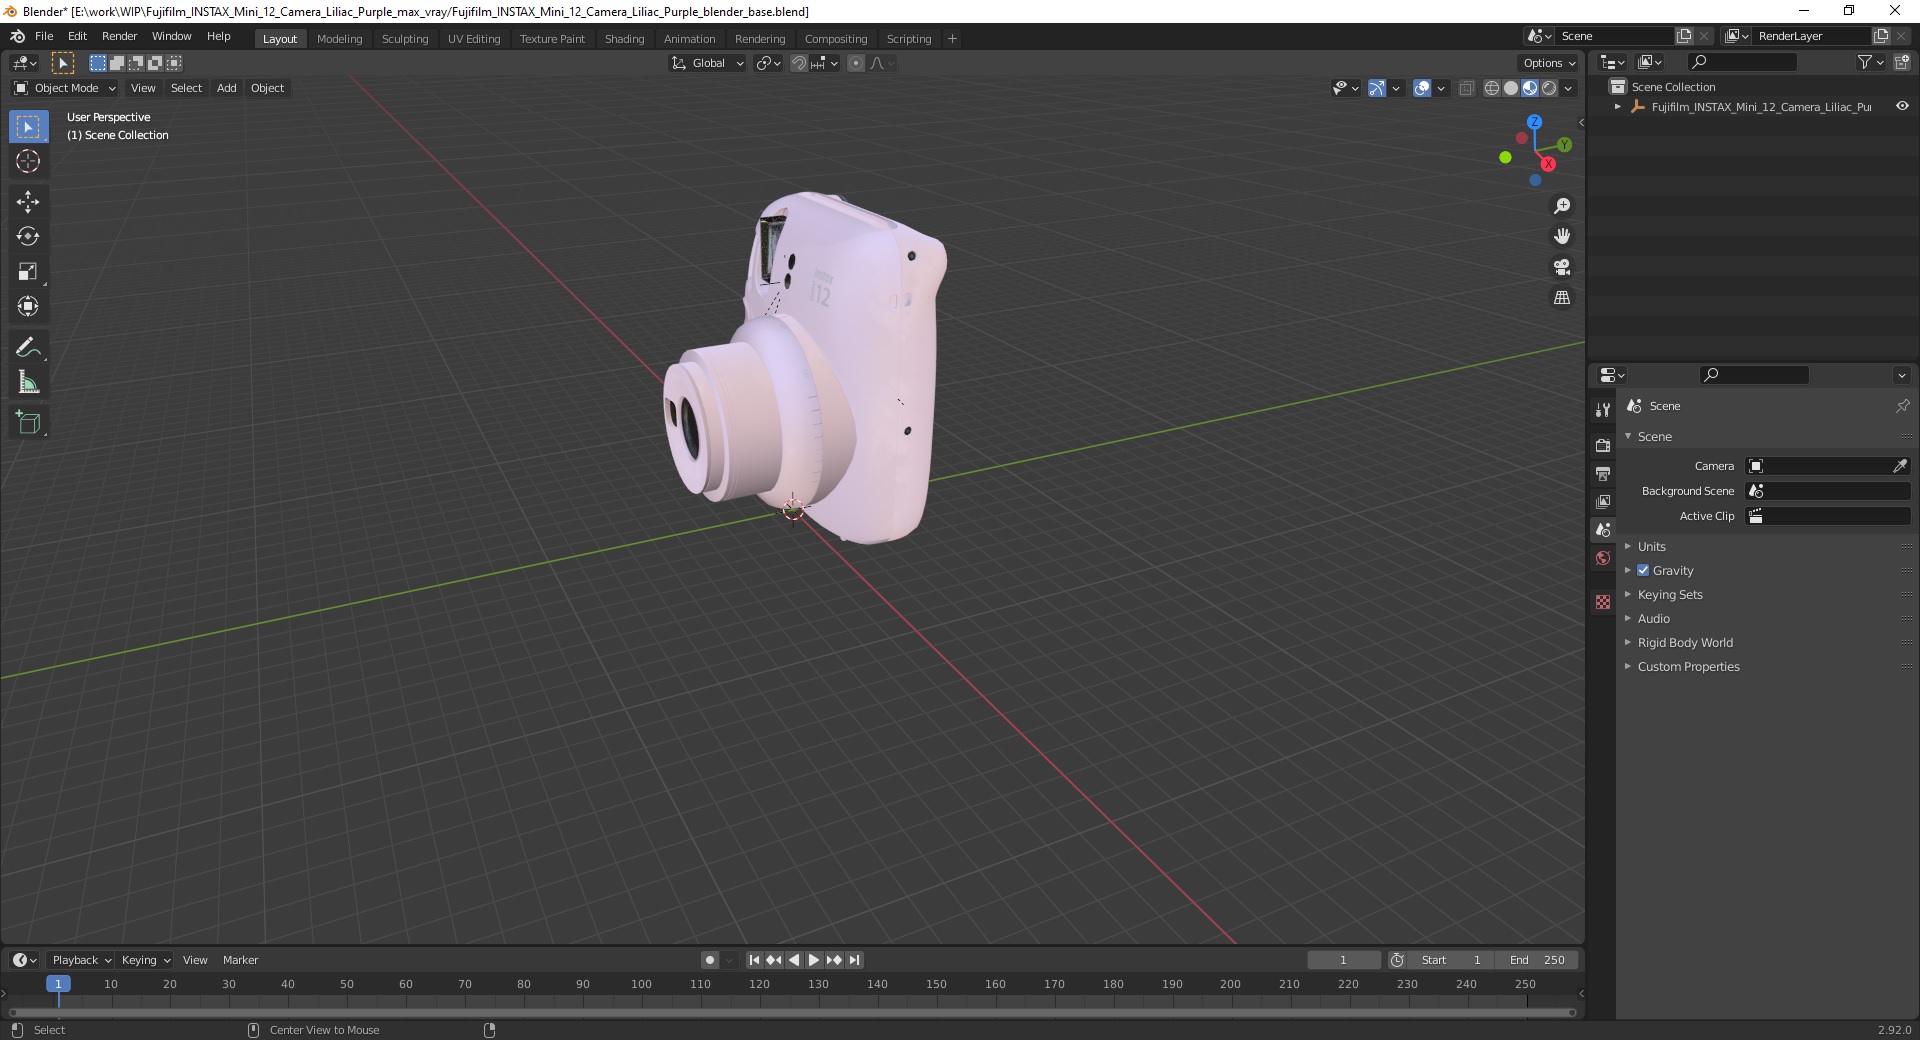The height and width of the screenshot is (1040, 1920).
Task: Jump to the timeline start frame
Action: 755,960
